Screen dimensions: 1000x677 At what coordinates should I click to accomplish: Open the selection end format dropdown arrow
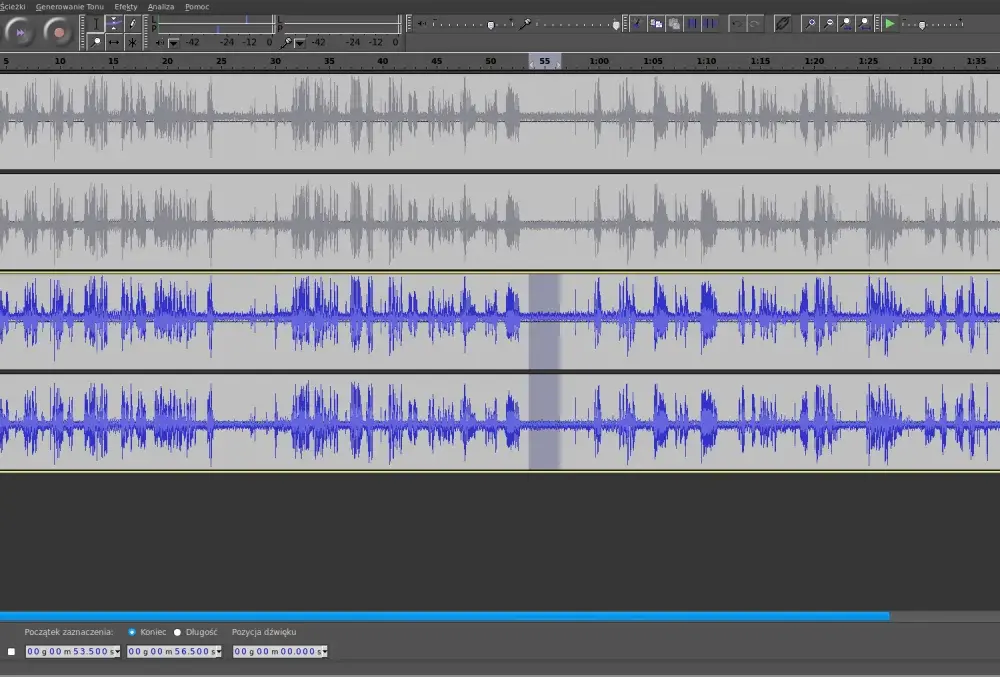218,652
